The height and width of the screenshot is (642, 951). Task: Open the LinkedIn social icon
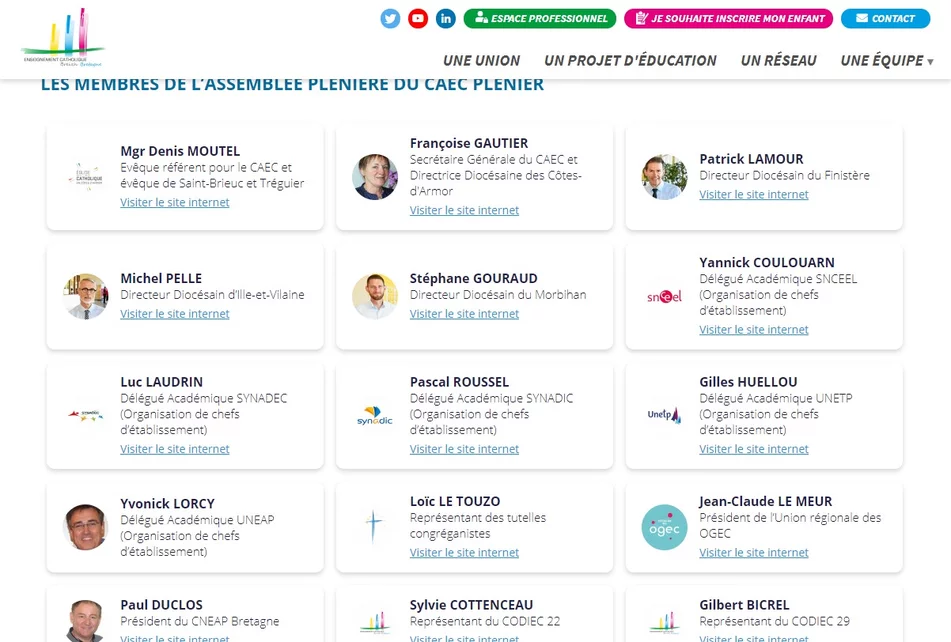(x=446, y=18)
